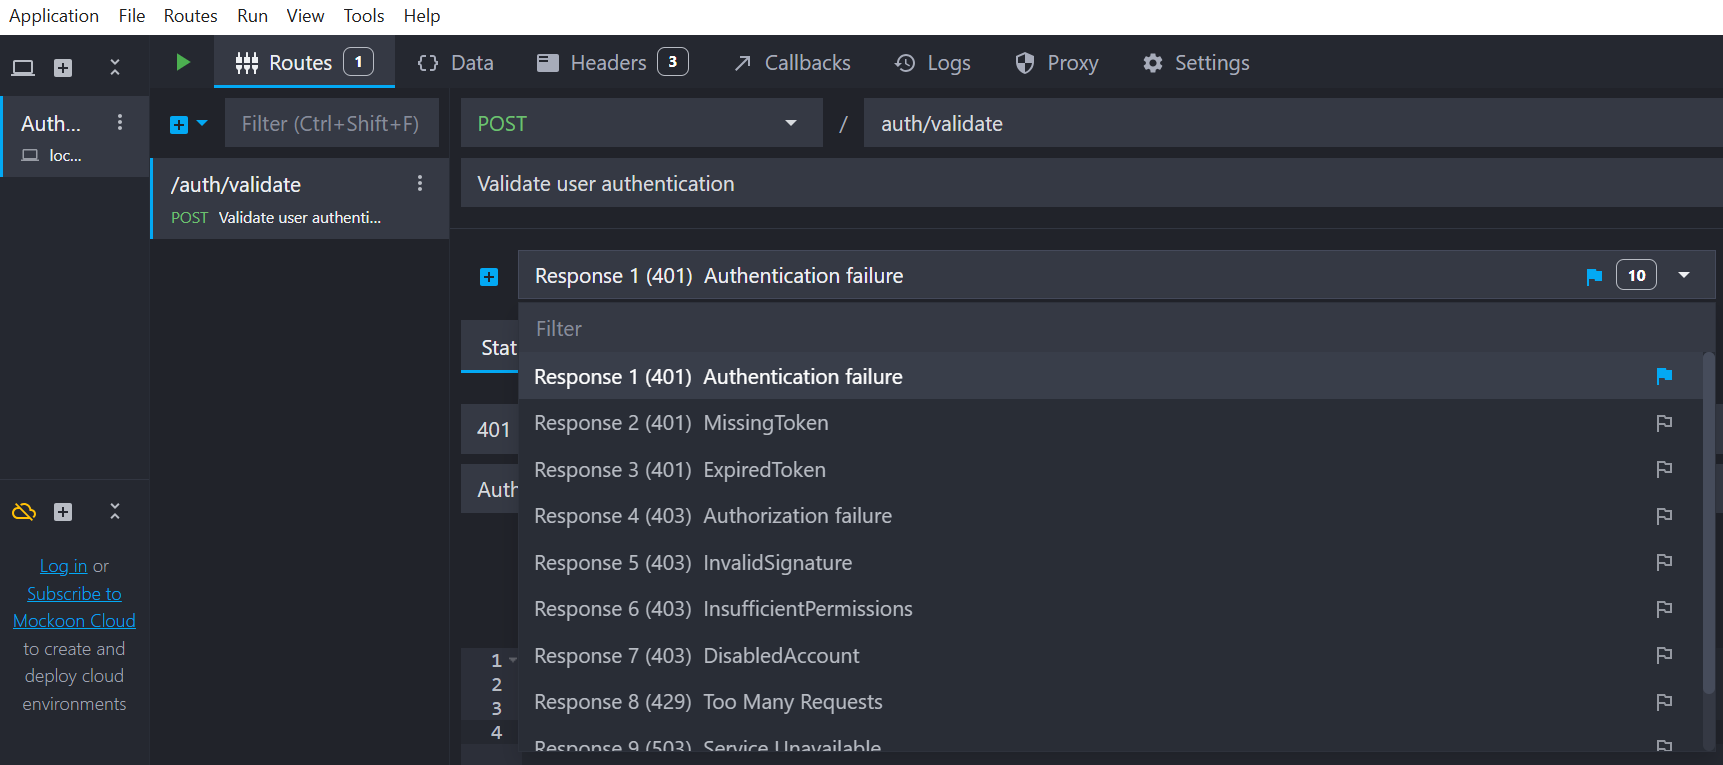
Task: Switch to the Logs tab
Action: tap(932, 62)
